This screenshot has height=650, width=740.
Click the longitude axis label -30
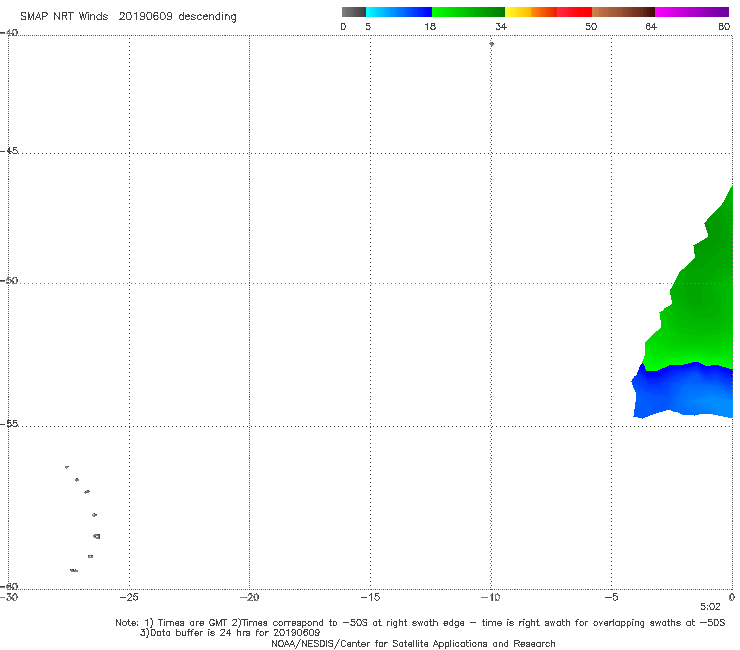9,597
